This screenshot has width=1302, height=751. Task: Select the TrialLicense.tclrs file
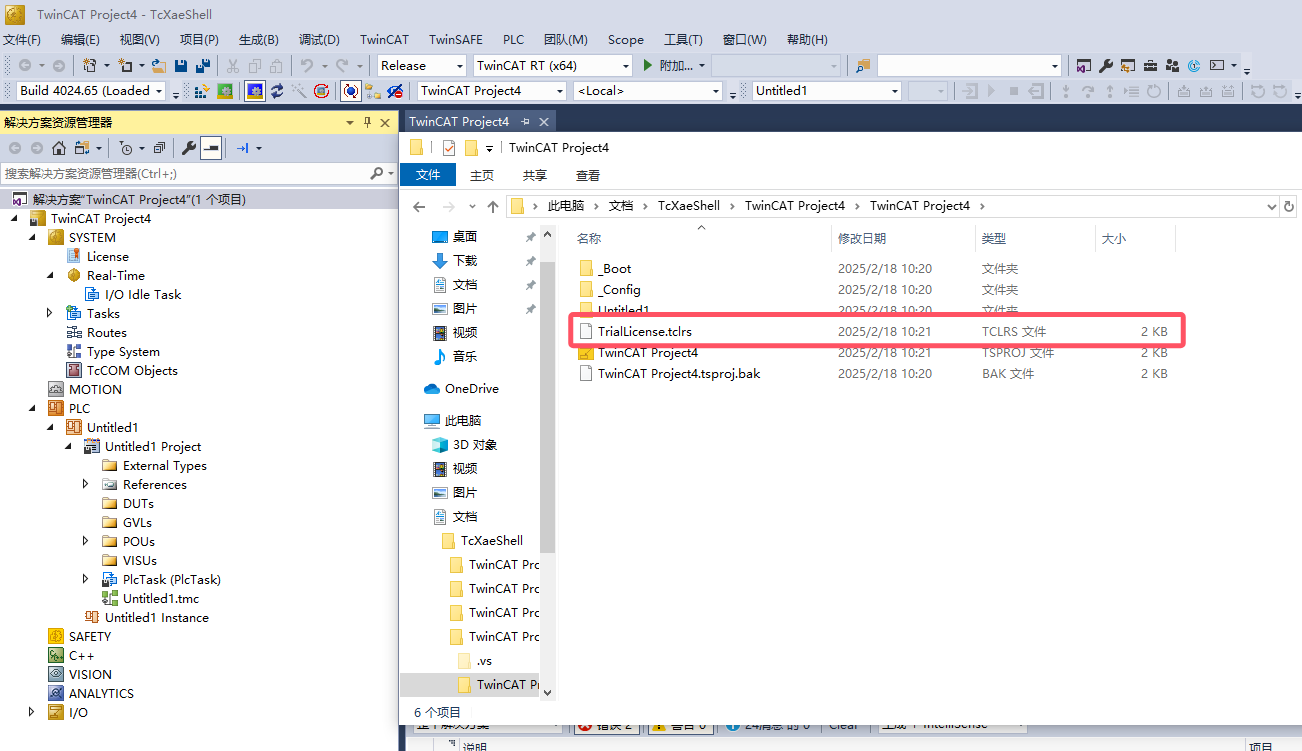(x=645, y=331)
